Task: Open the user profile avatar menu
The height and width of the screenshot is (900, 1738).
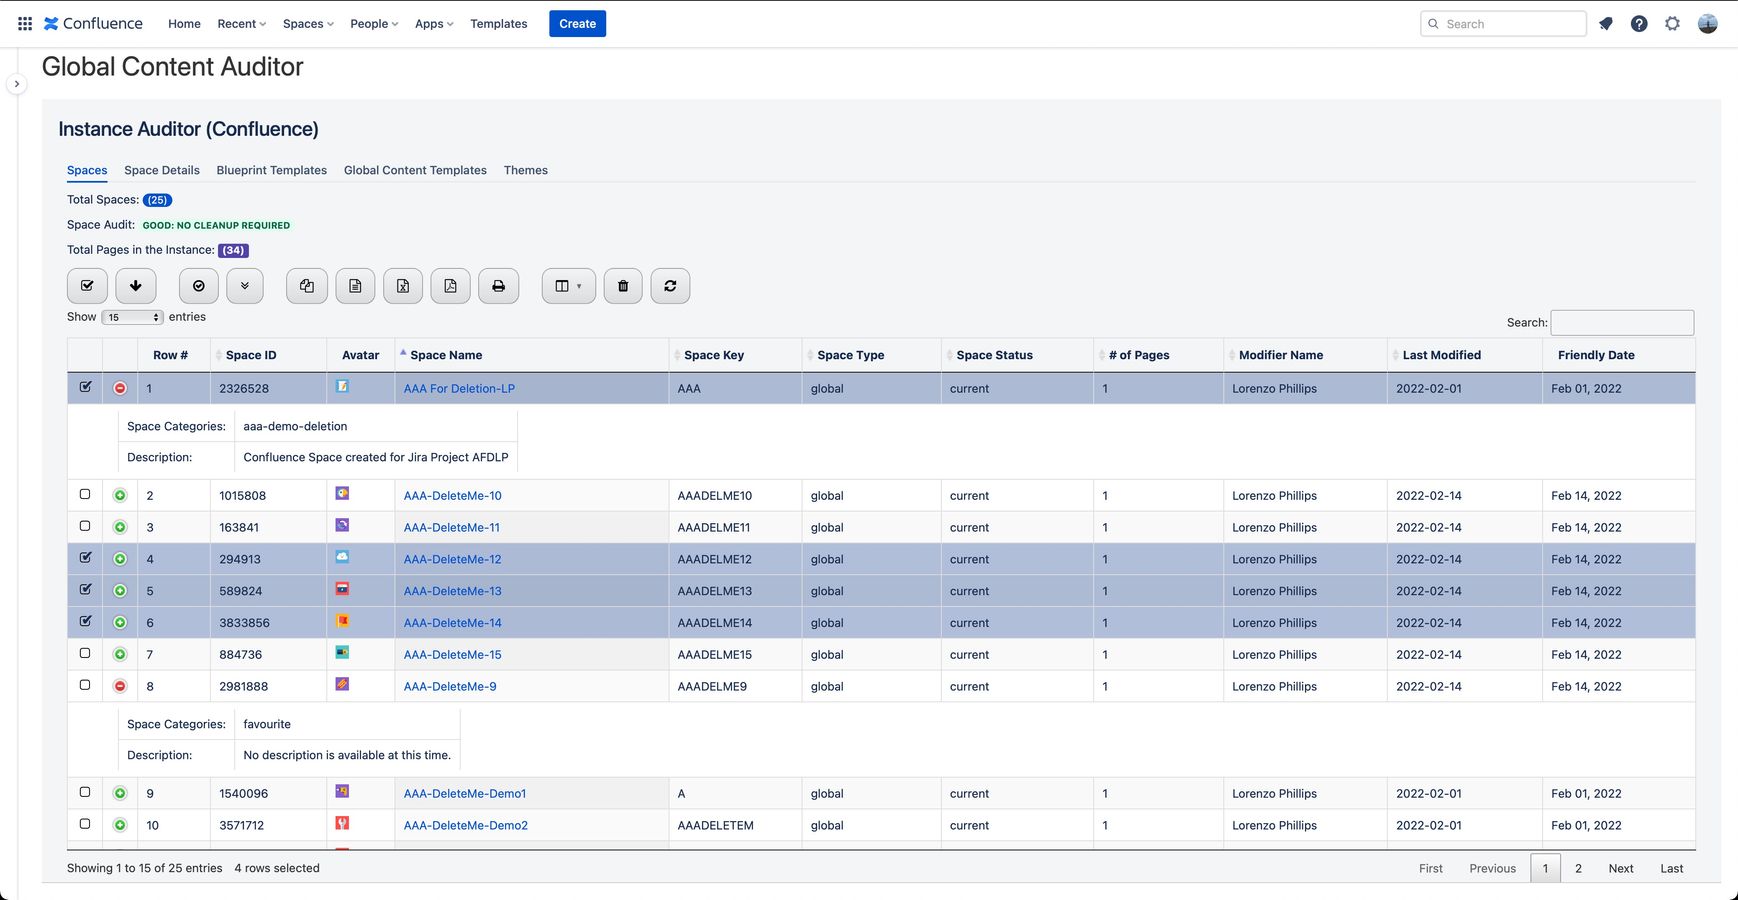Action: (x=1708, y=24)
